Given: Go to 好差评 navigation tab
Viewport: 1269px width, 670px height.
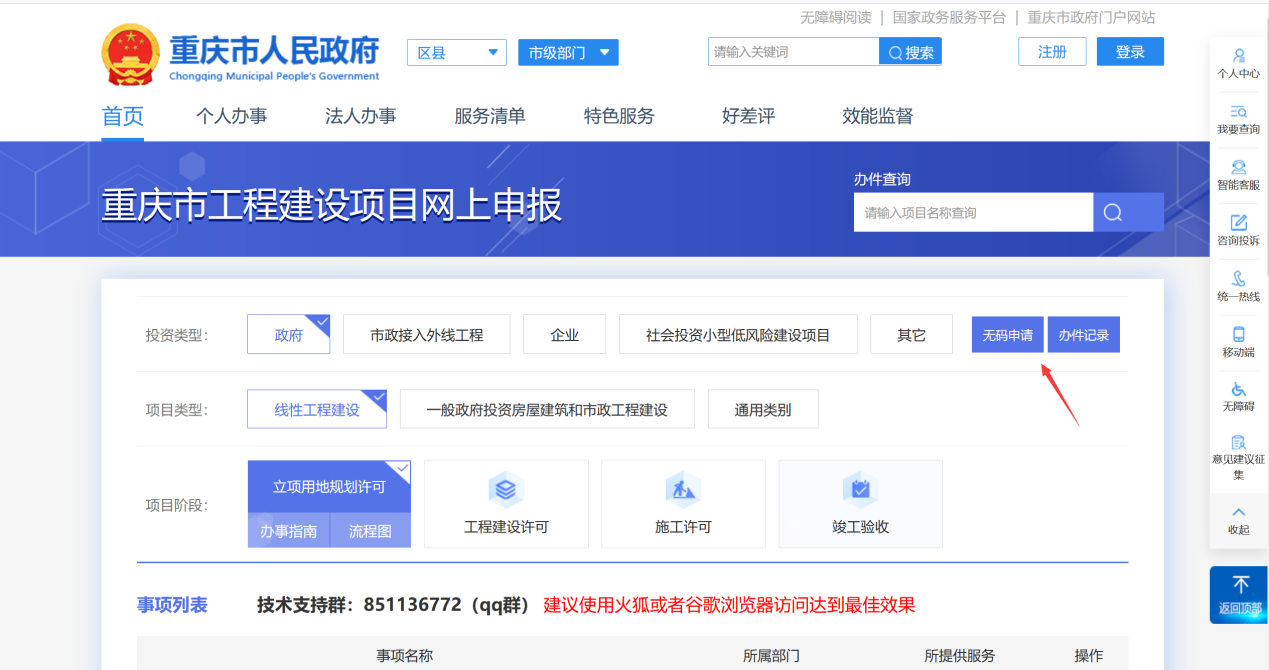Looking at the screenshot, I should tap(749, 116).
